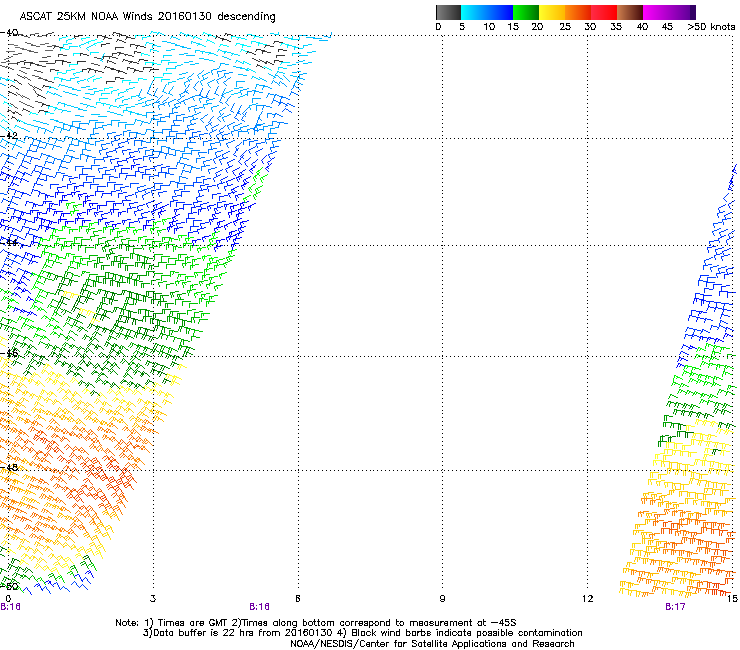Screen dimensions: 740x650
Task: Click the legend value 30
Action: click(x=590, y=27)
